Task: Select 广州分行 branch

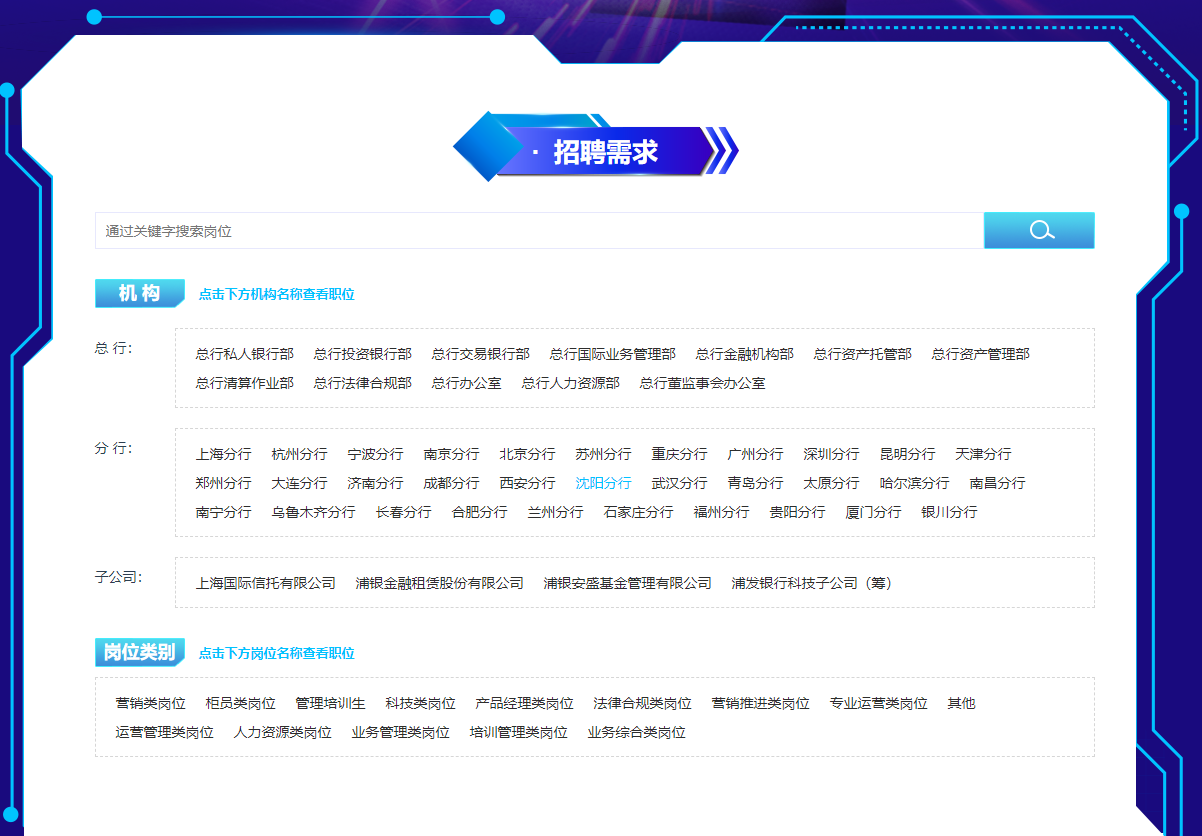Action: 756,454
